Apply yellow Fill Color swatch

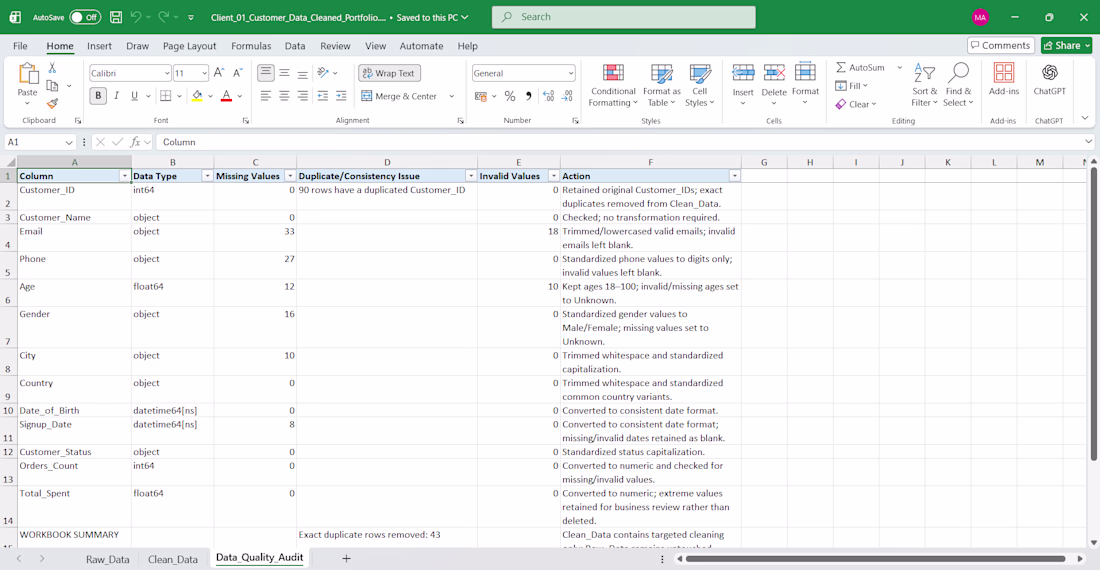pos(197,96)
